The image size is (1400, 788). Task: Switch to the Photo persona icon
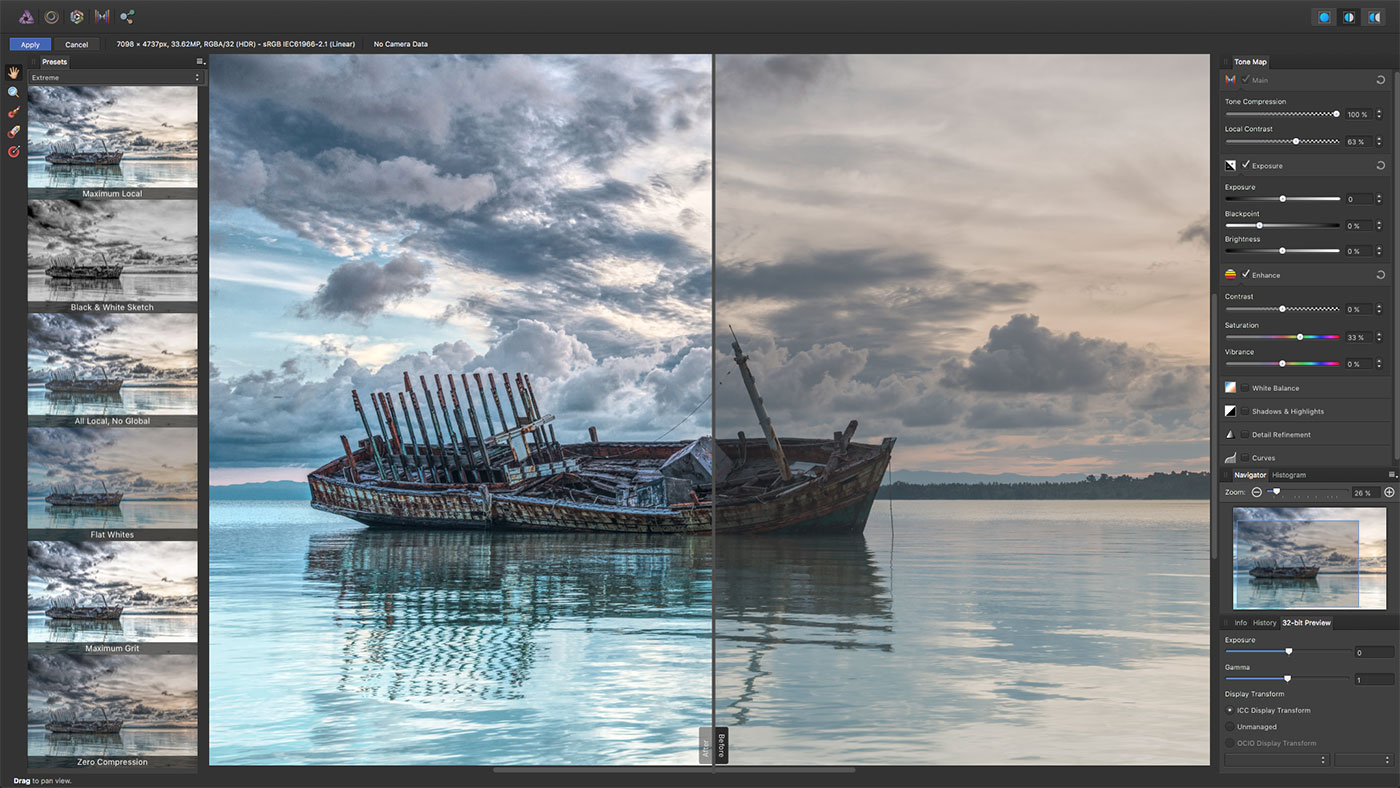click(26, 17)
